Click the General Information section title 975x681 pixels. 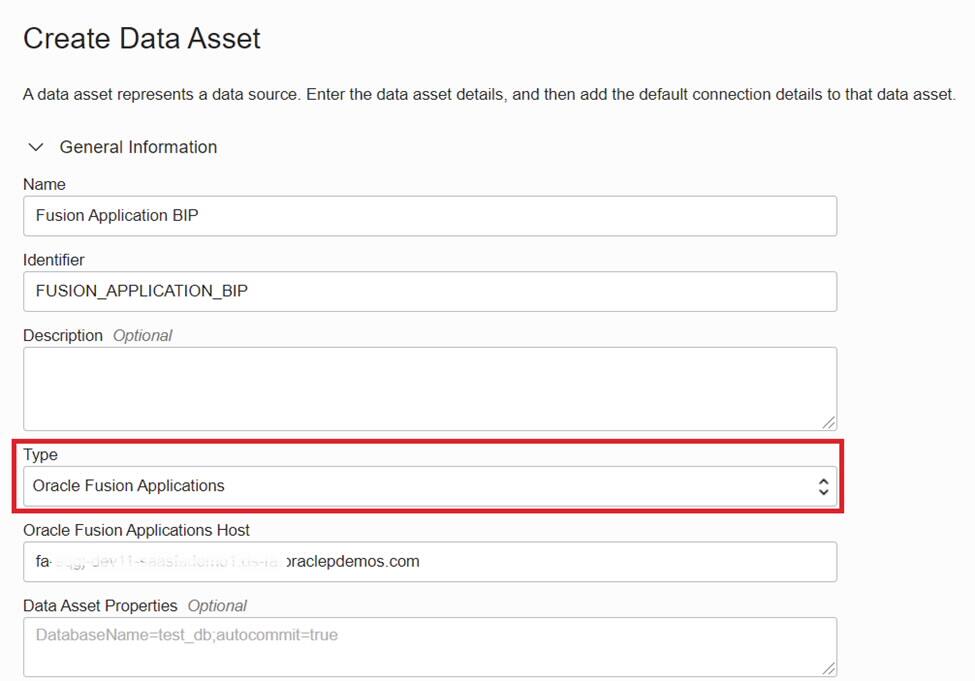[x=138, y=147]
